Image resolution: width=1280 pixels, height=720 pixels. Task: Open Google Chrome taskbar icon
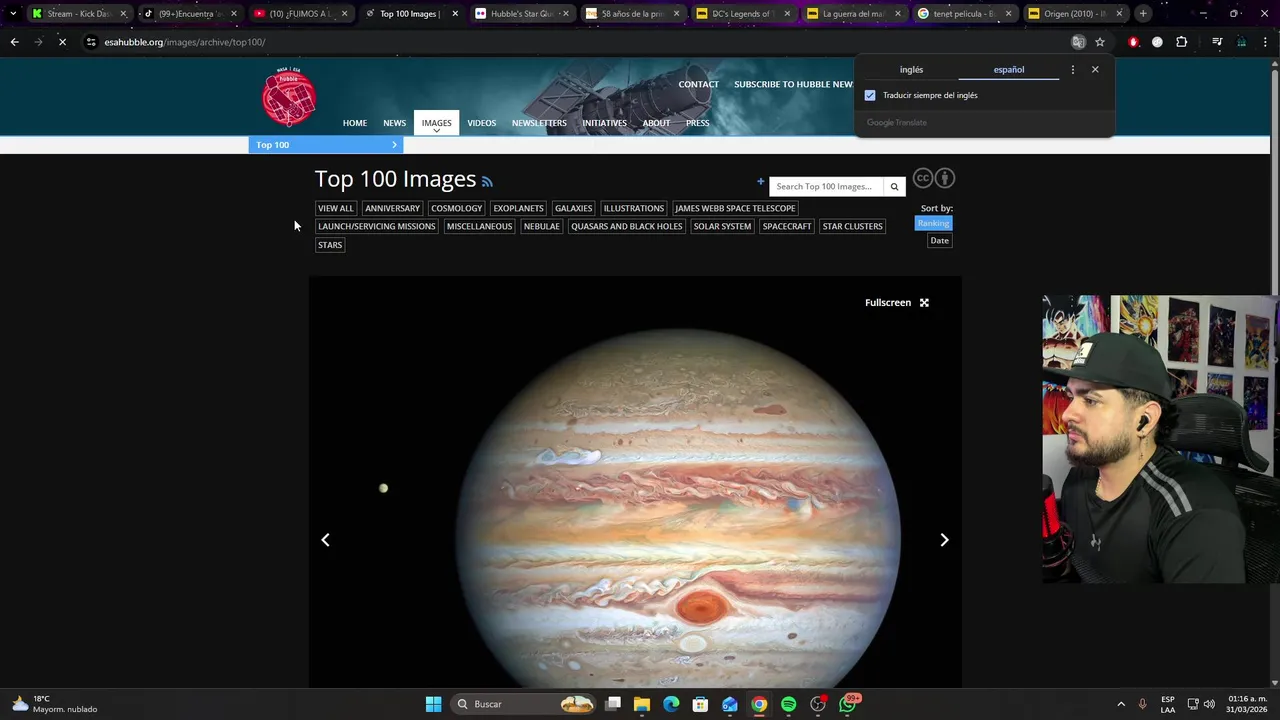pos(759,704)
